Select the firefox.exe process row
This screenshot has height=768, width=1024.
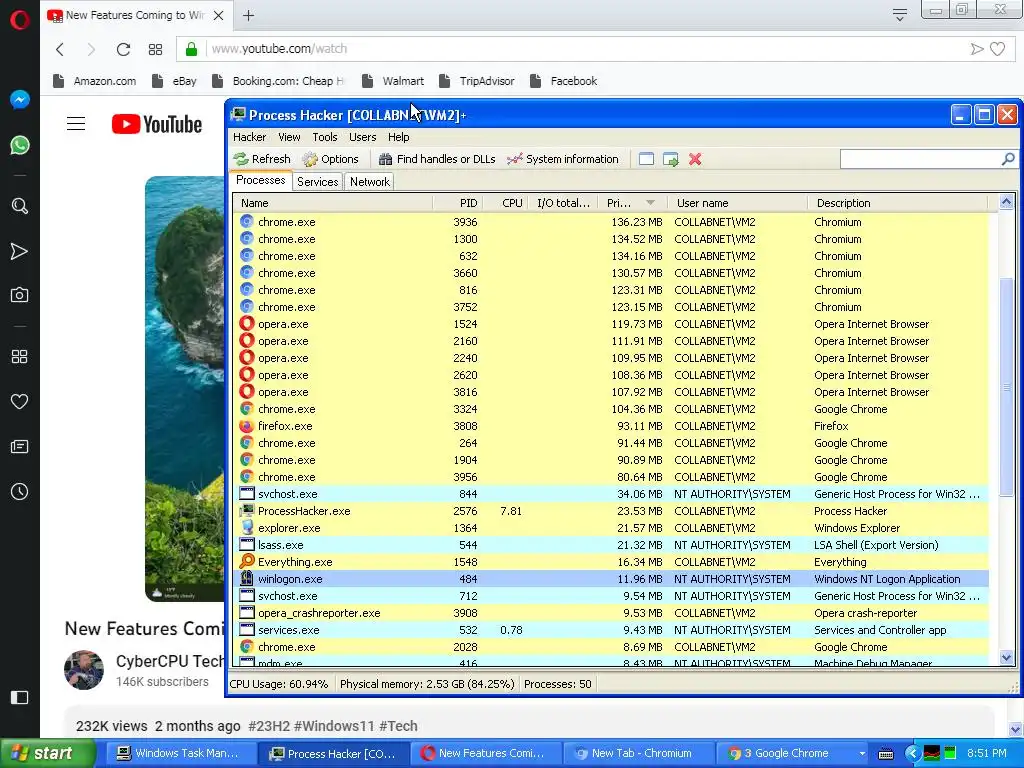click(x=611, y=426)
